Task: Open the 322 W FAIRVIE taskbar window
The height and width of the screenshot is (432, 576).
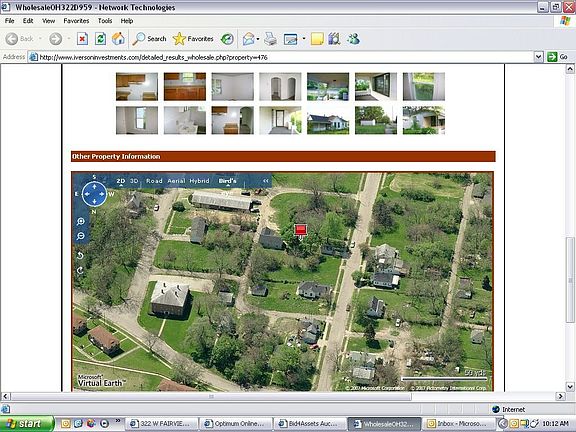Action: tap(162, 424)
